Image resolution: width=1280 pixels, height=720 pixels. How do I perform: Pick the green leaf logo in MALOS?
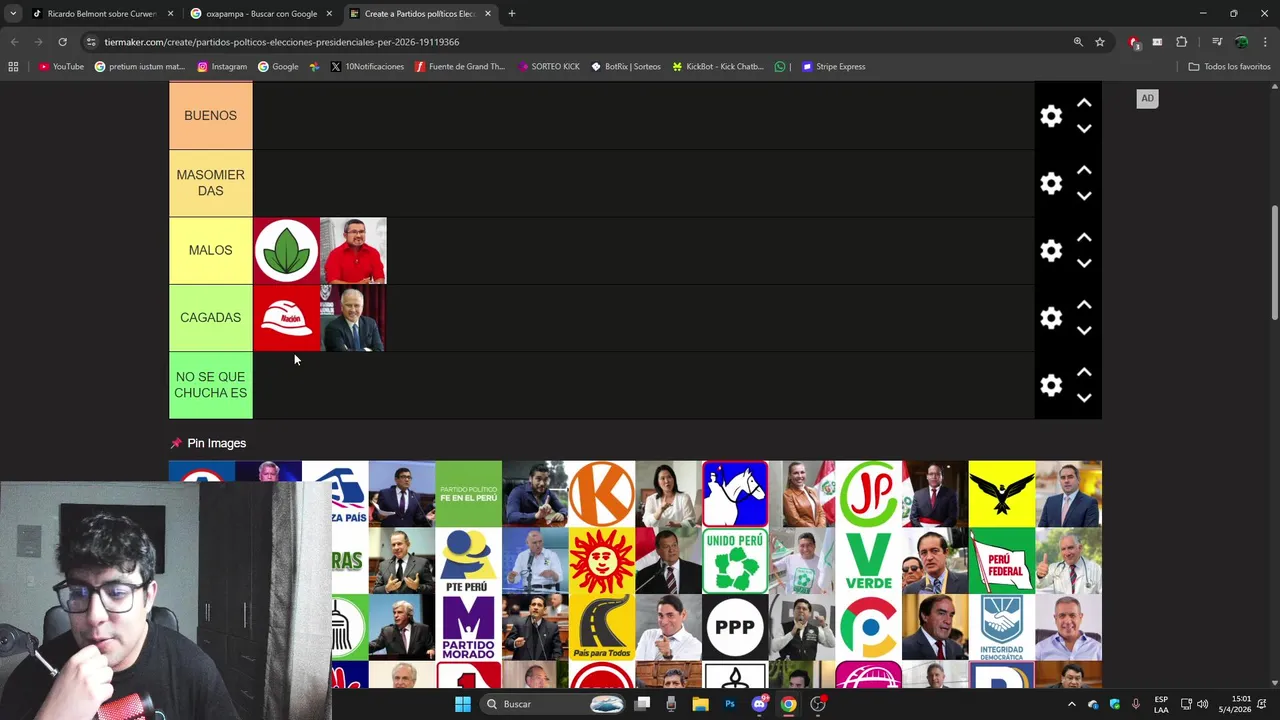coord(286,251)
